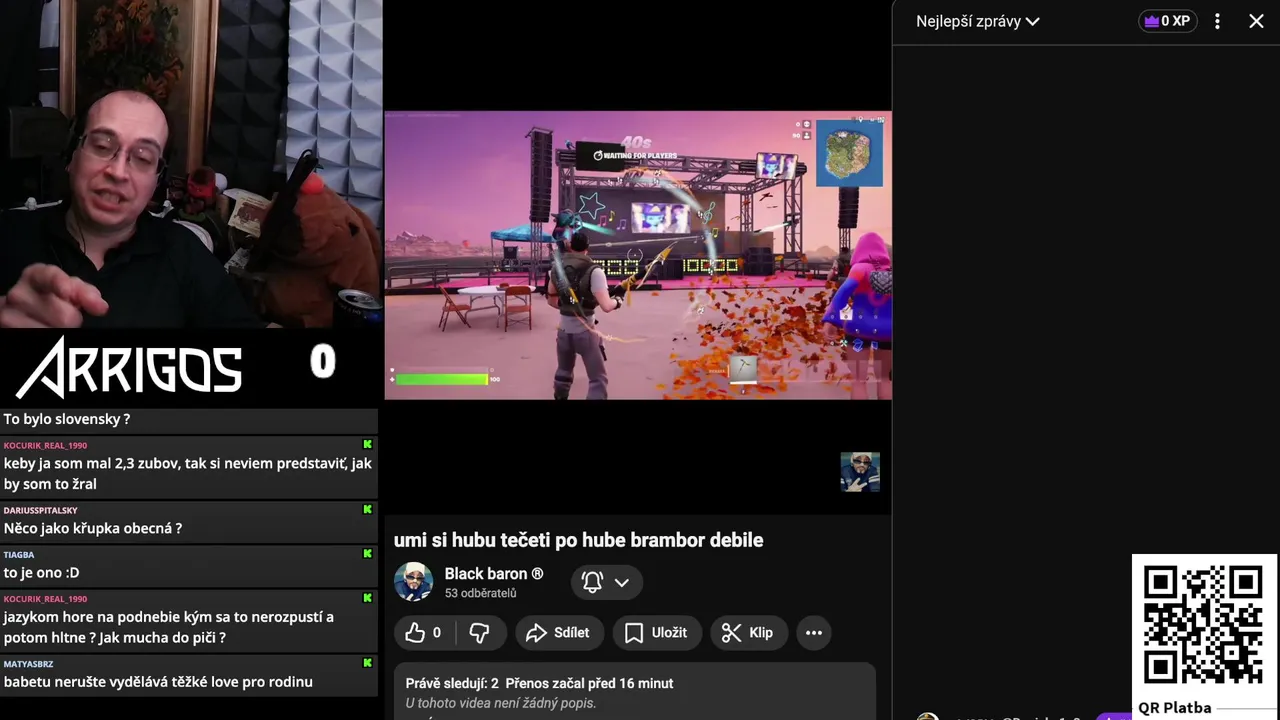Click the message 'To bylo slovensky ?'
This screenshot has height=720, width=1280.
tap(67, 419)
